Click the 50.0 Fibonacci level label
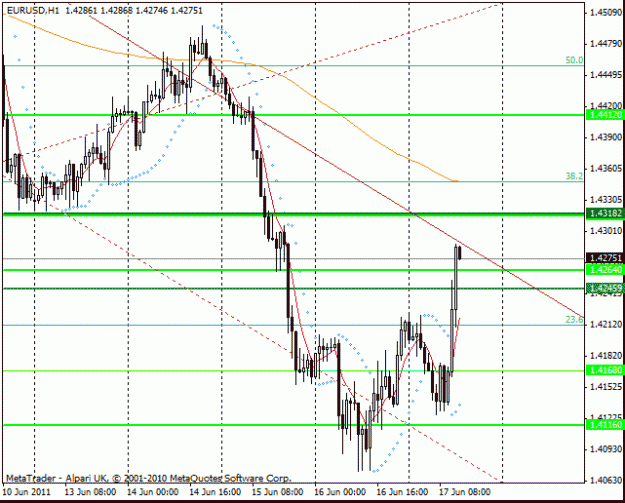Viewport: 625px width, 503px height. (574, 60)
